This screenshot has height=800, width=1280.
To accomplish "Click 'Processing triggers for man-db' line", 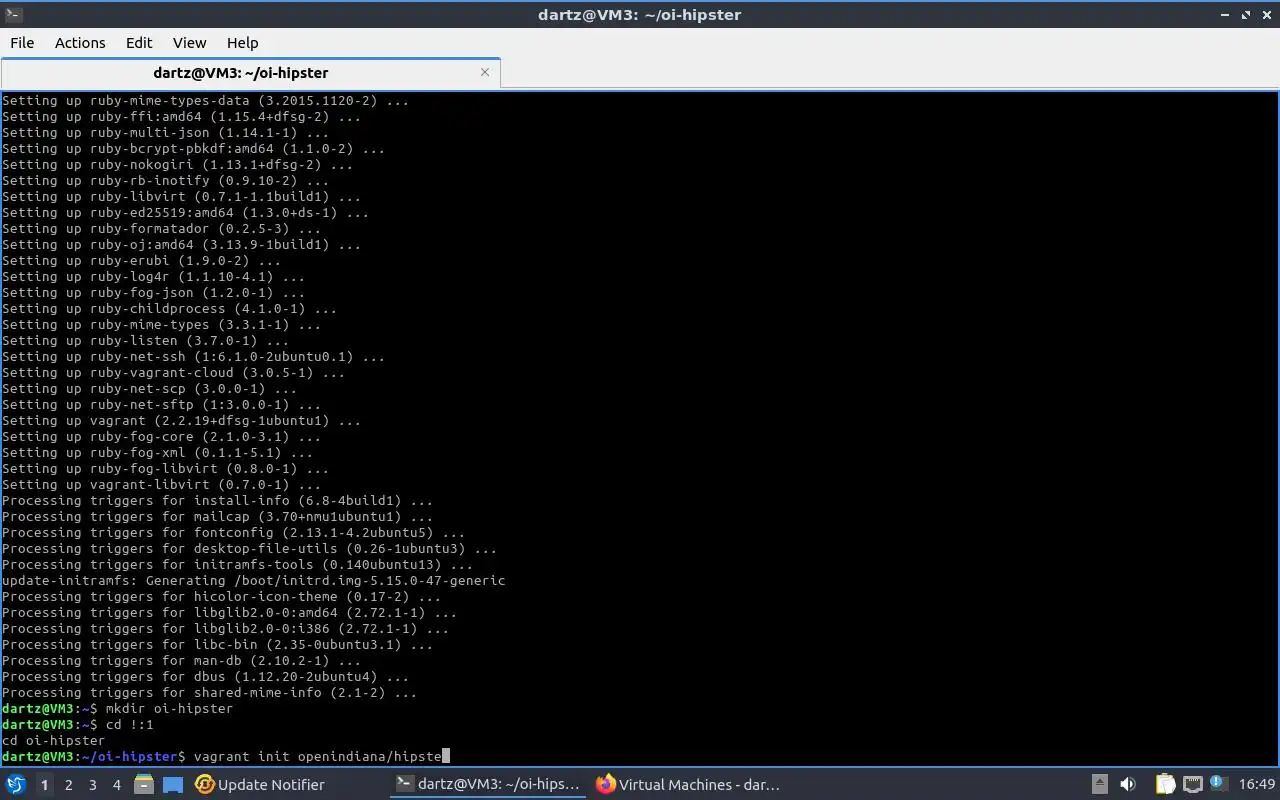I will coord(181,660).
